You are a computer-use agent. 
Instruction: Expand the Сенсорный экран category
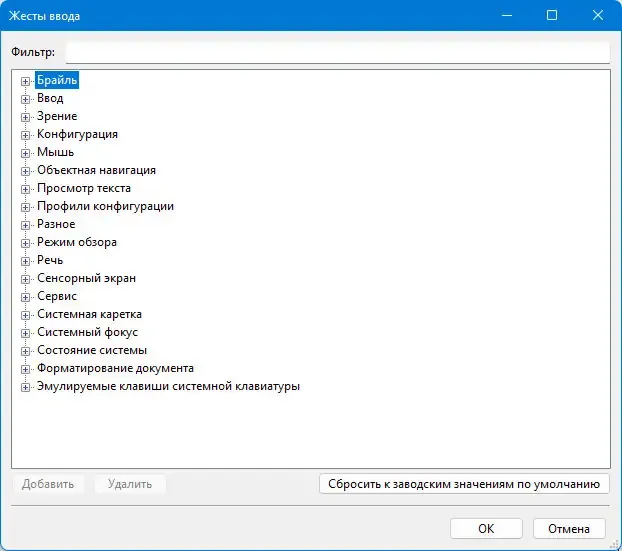pyautogui.click(x=25, y=279)
